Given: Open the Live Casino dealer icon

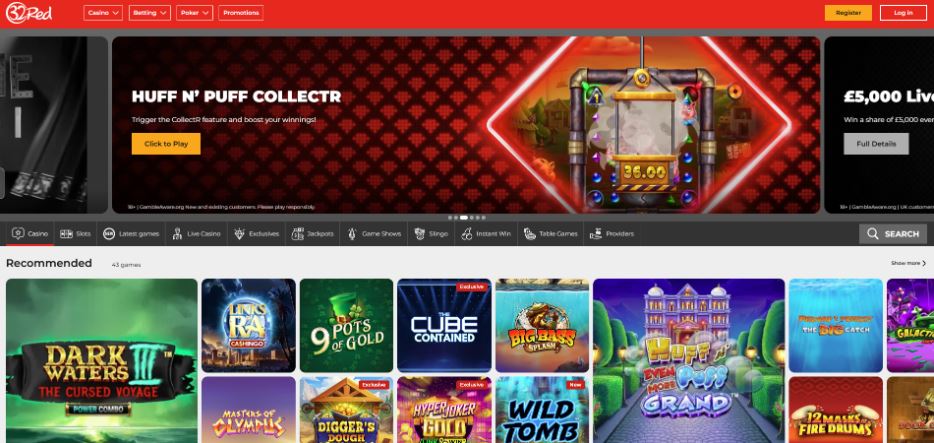Looking at the screenshot, I should [x=177, y=234].
